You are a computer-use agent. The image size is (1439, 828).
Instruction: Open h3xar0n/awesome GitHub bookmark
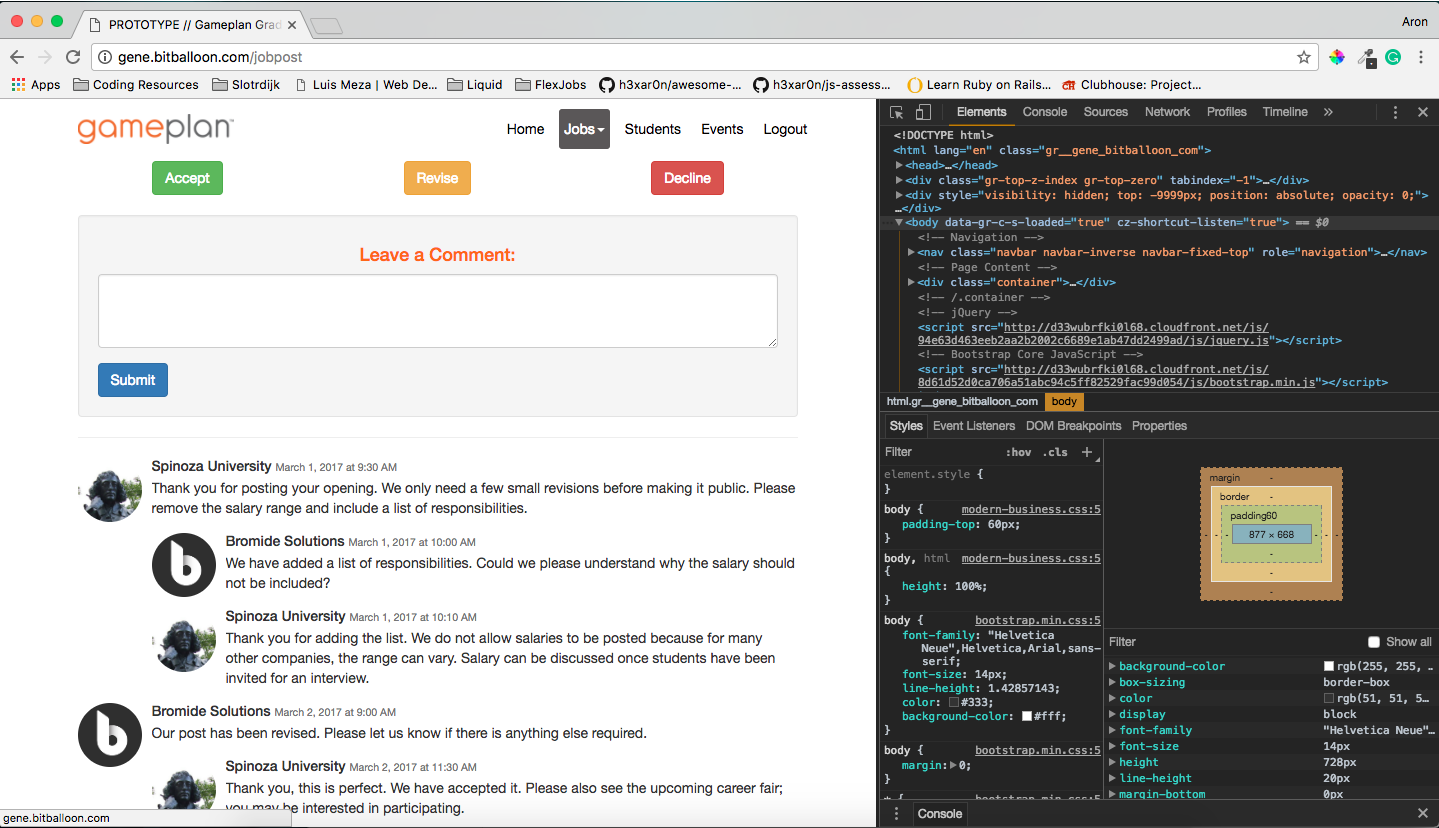(670, 85)
